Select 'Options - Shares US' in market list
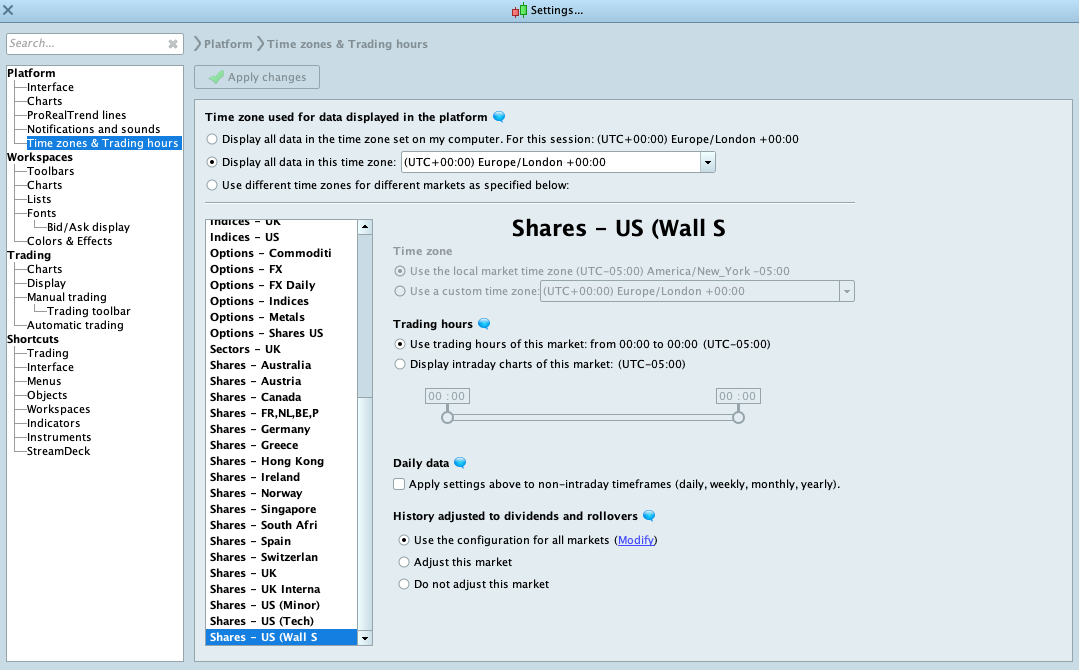Screen dimensions: 1079x670 coord(281,334)
